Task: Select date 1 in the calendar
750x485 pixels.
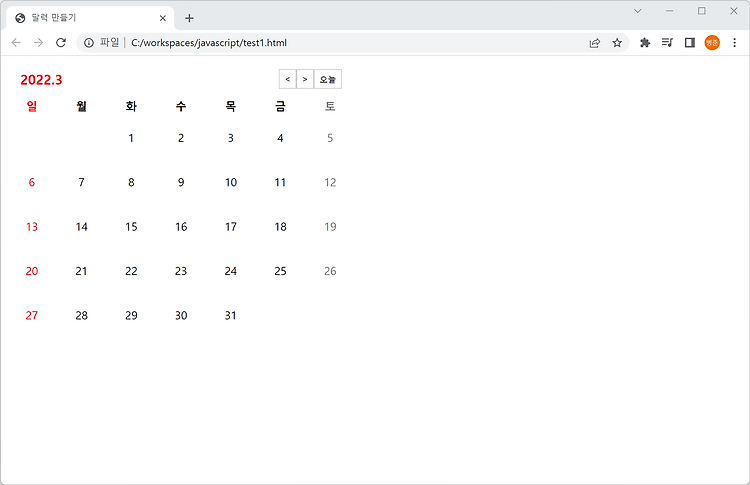Action: point(131,138)
